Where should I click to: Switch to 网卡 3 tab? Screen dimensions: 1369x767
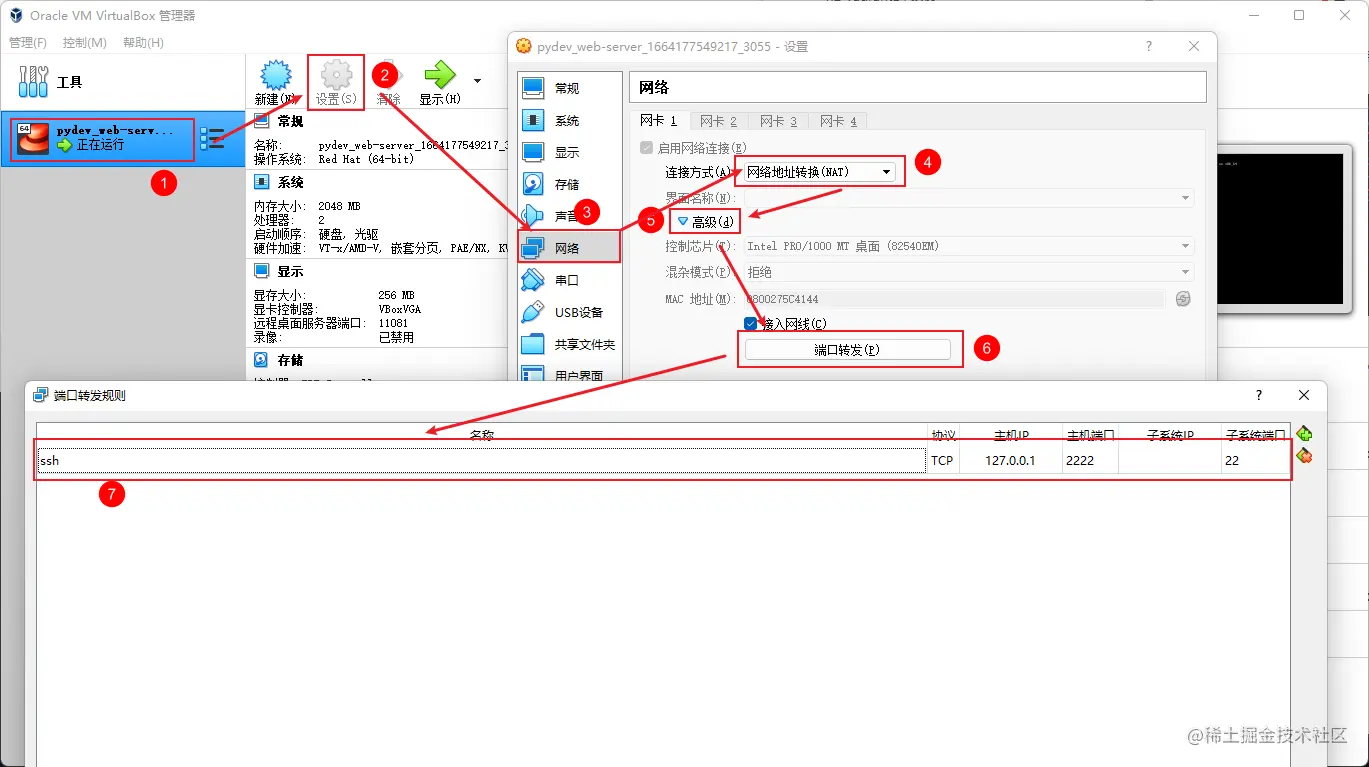point(778,121)
